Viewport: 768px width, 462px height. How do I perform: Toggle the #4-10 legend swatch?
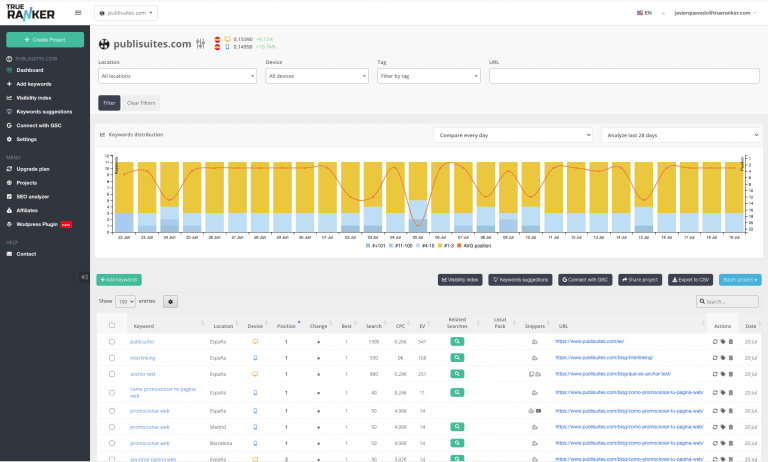click(x=418, y=246)
